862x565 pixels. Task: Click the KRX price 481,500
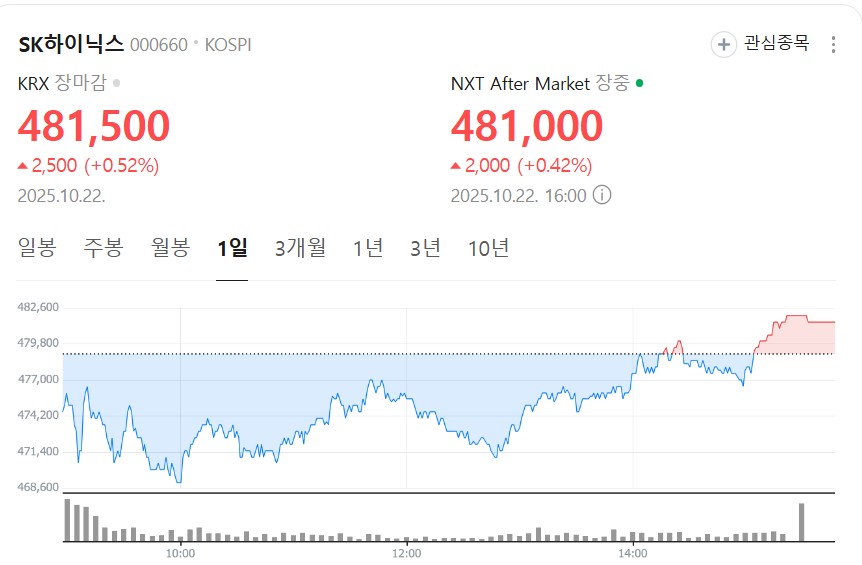click(94, 126)
